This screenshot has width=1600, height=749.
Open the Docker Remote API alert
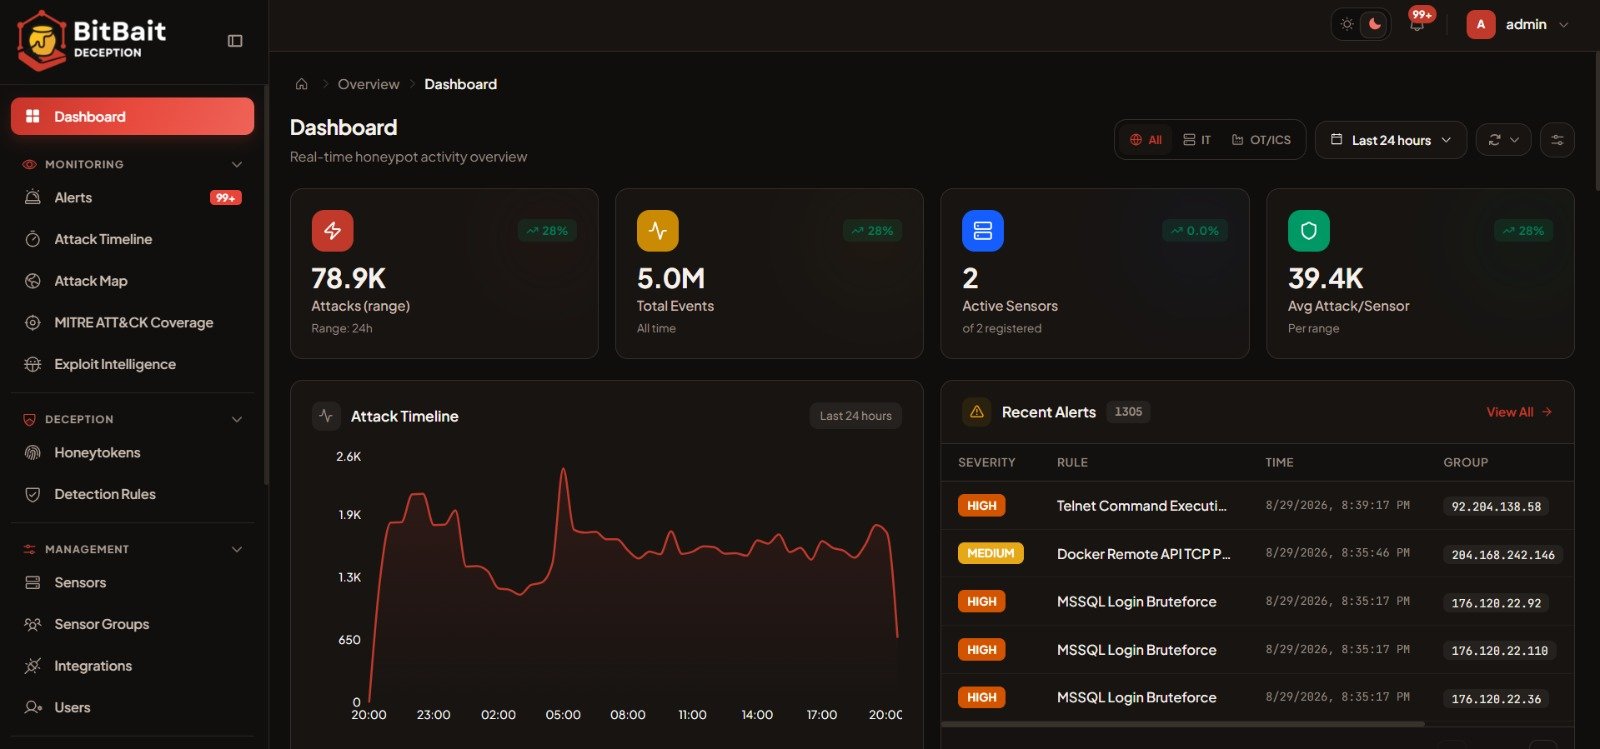coord(1143,554)
